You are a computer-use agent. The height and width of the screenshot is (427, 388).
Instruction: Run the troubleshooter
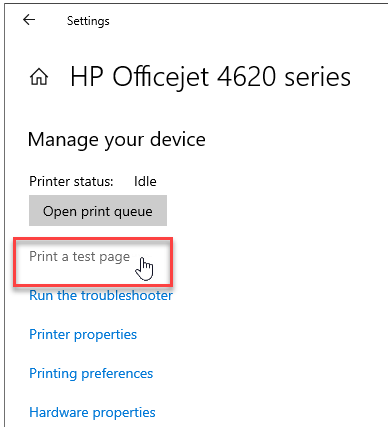pos(101,295)
